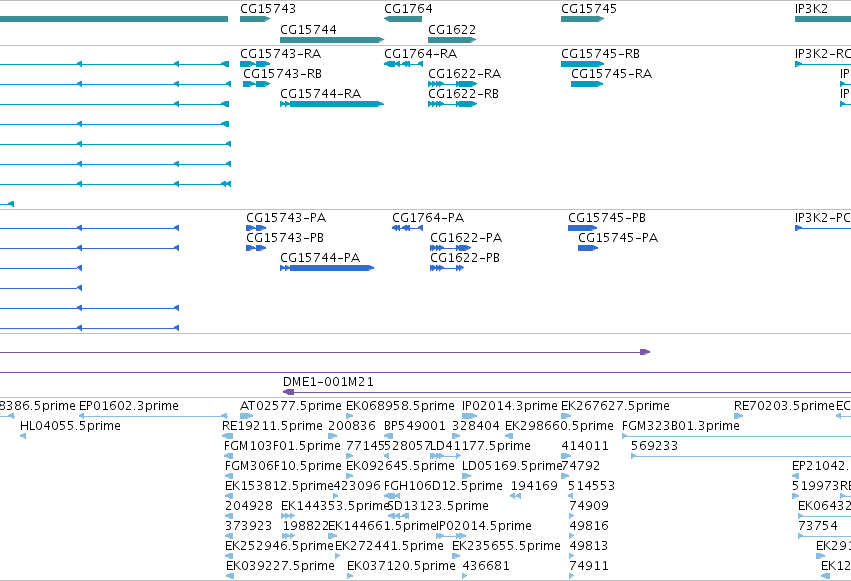This screenshot has height=581, width=851.
Task: Select EST EP01602.3prime
Action: click(129, 406)
